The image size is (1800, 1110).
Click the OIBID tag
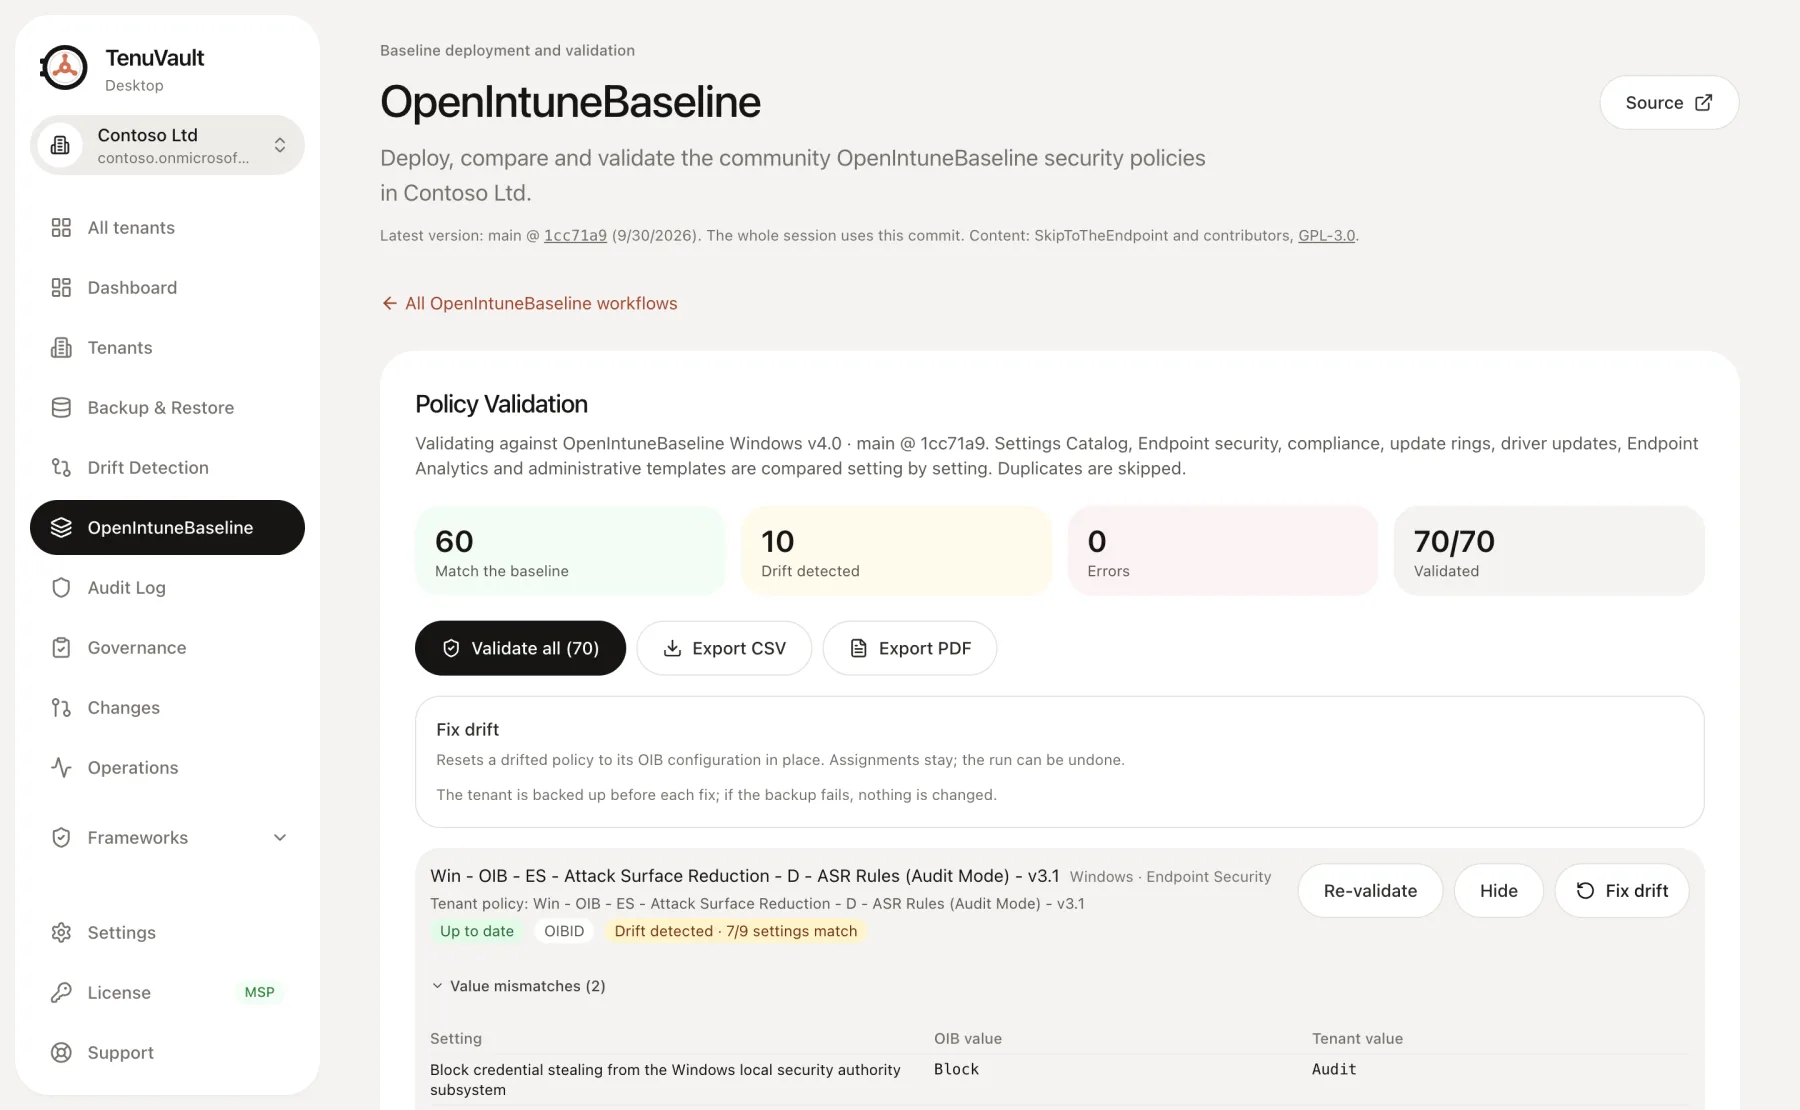(564, 931)
